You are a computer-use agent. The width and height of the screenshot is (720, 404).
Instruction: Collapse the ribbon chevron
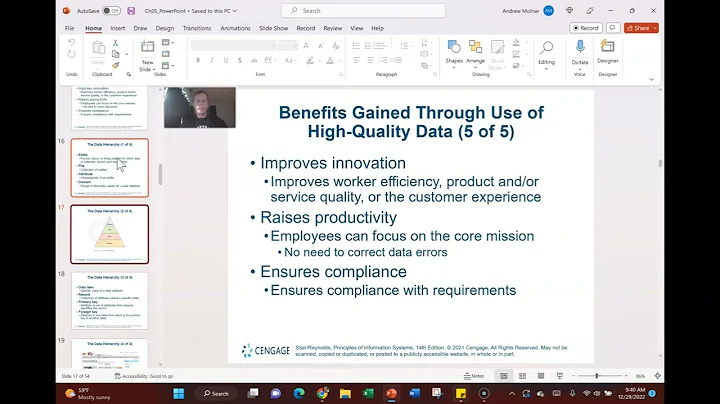pyautogui.click(x=651, y=79)
